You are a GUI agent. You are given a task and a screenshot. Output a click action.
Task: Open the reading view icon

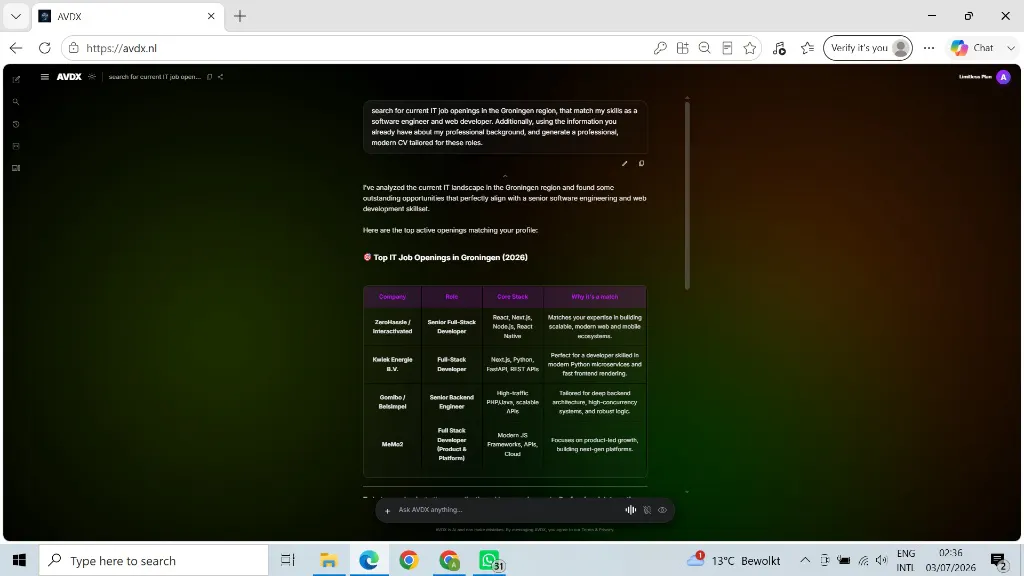(727, 48)
